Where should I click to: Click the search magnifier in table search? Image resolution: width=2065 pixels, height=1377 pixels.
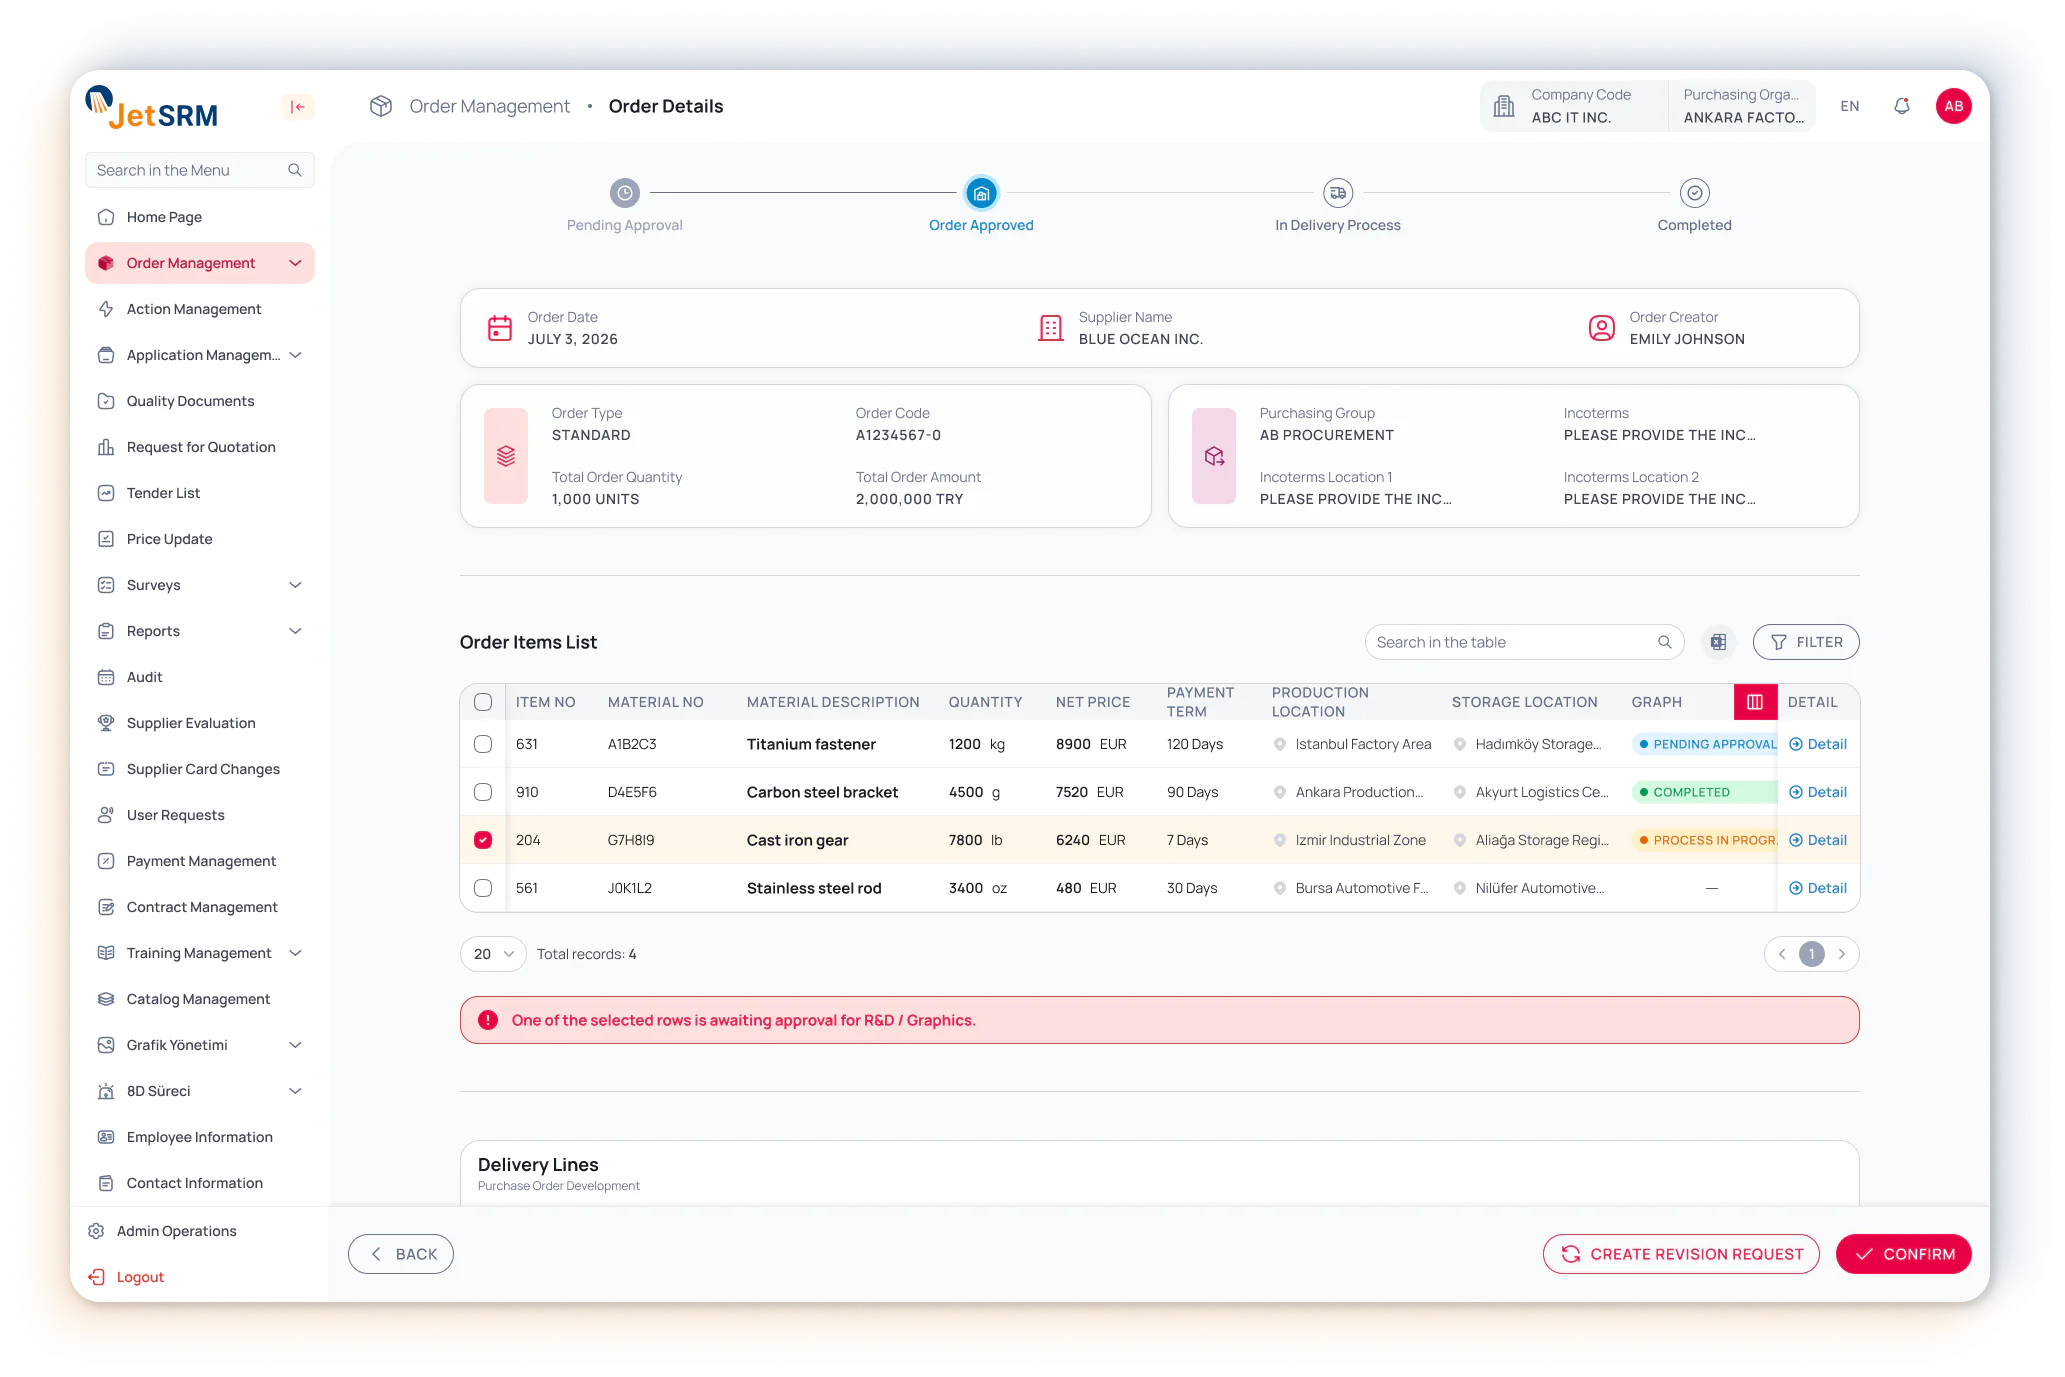click(x=1664, y=642)
